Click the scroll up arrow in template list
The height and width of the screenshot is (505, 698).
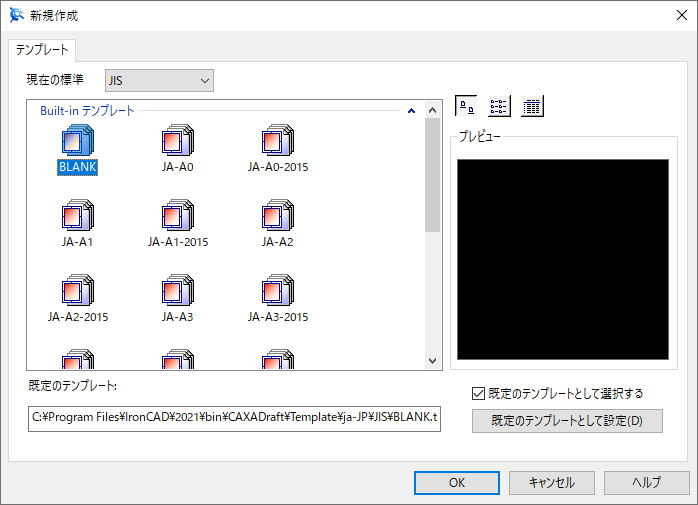pos(432,110)
